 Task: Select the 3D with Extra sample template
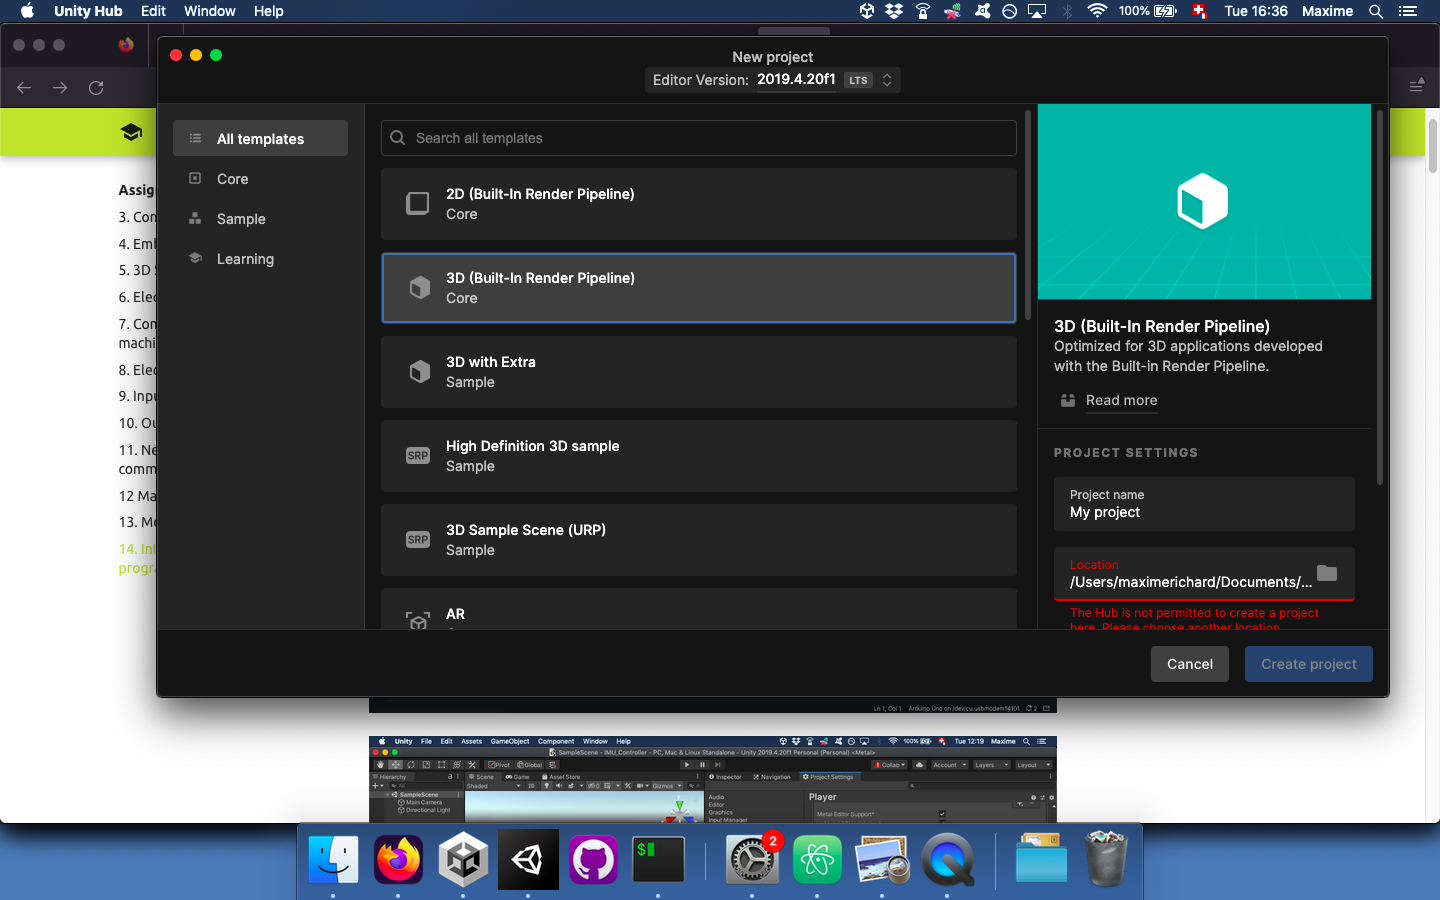(698, 372)
